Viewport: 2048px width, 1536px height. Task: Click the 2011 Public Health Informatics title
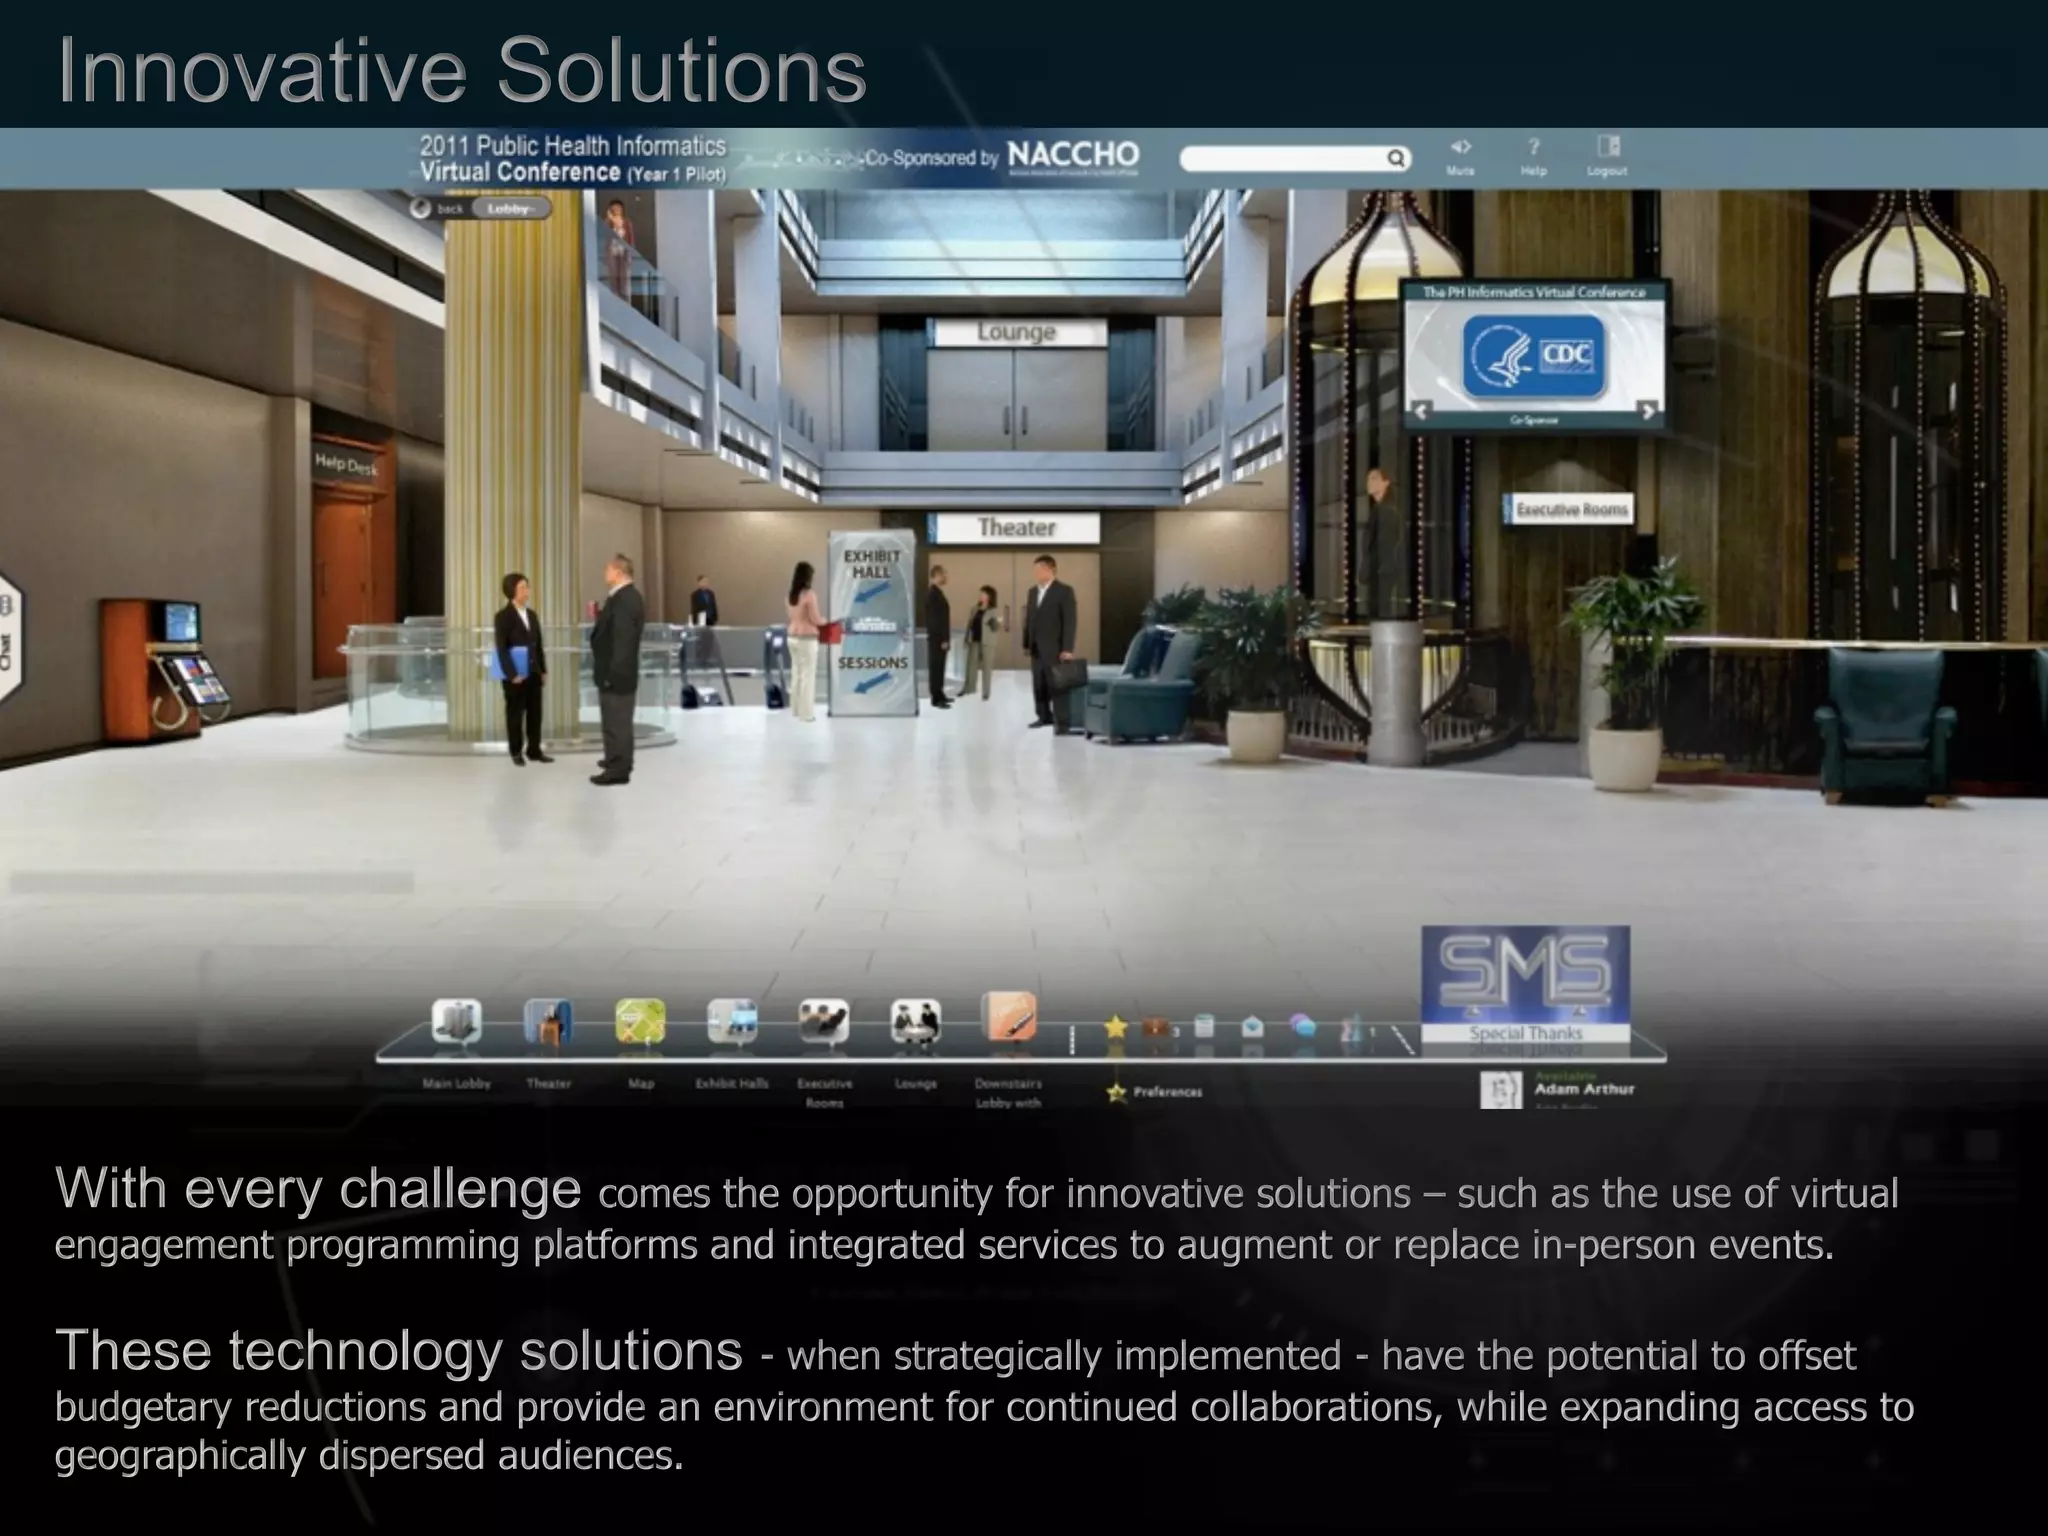[573, 159]
